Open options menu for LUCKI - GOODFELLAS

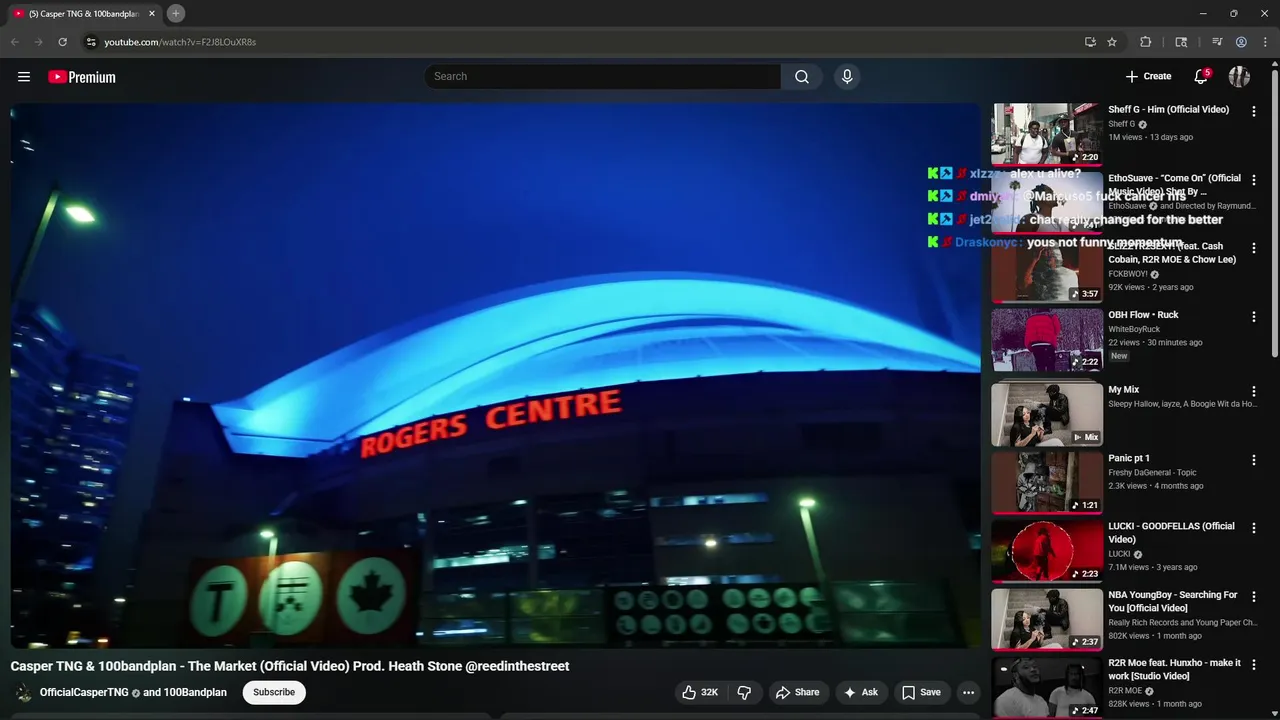[1254, 529]
